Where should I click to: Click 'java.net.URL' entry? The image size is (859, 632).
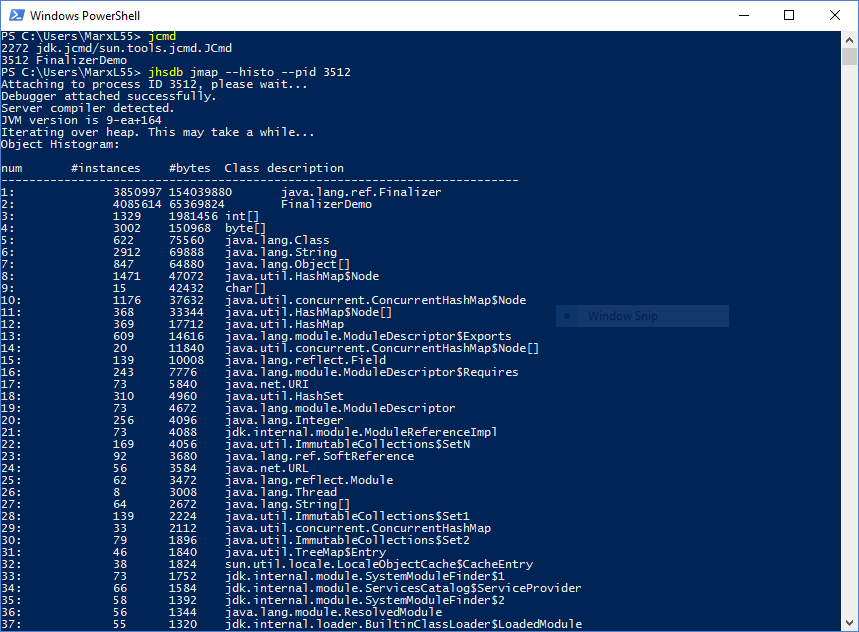click(267, 468)
